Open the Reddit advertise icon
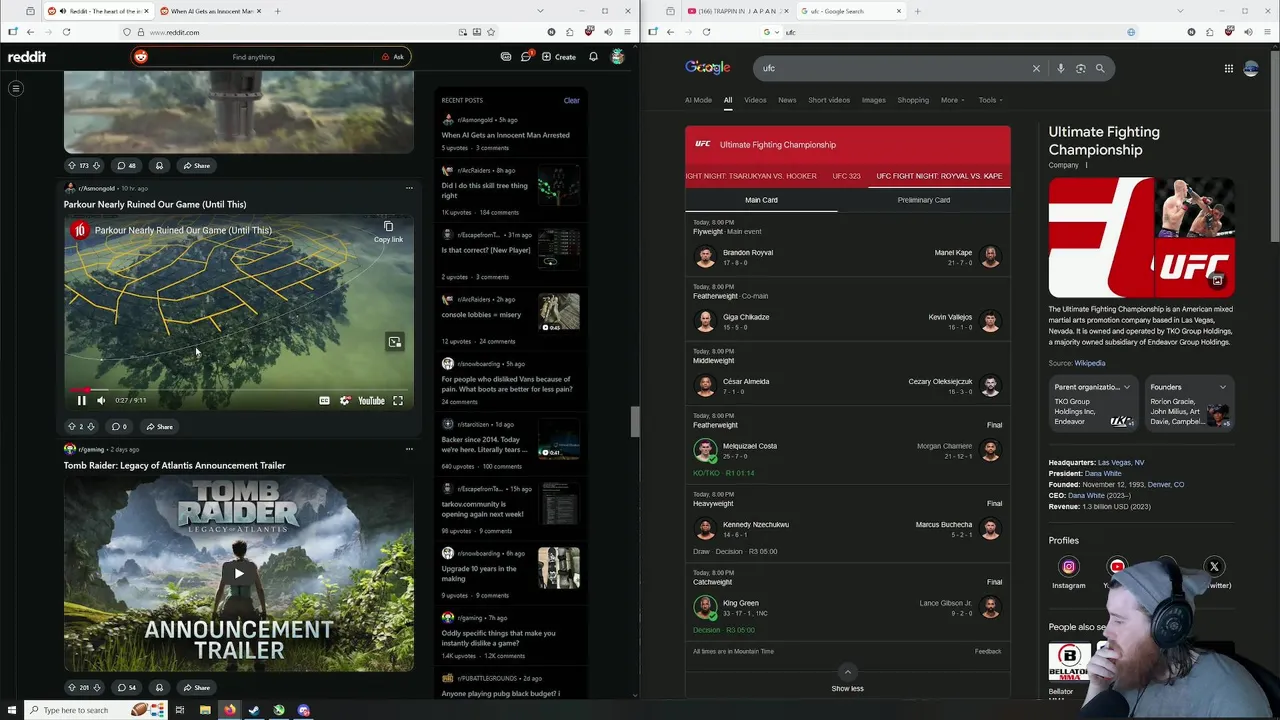Viewport: 1280px width, 720px height. point(506,57)
